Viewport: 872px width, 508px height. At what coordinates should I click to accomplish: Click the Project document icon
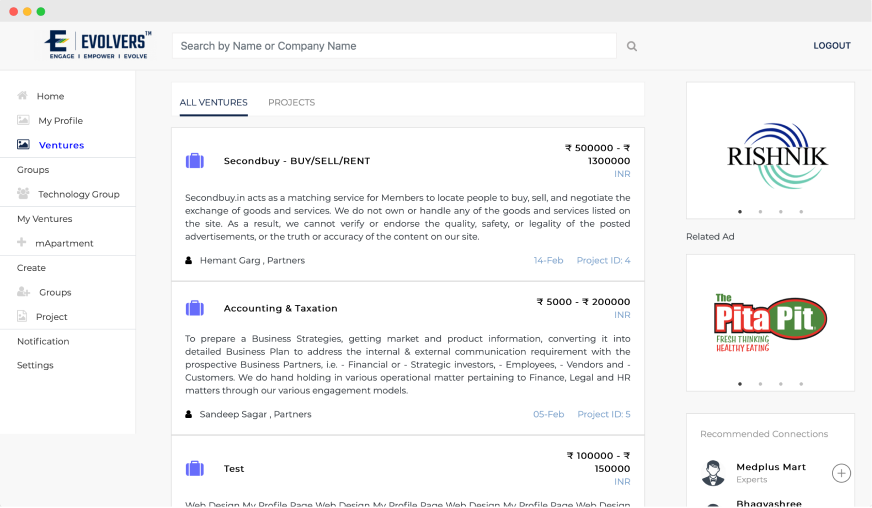tap(22, 316)
